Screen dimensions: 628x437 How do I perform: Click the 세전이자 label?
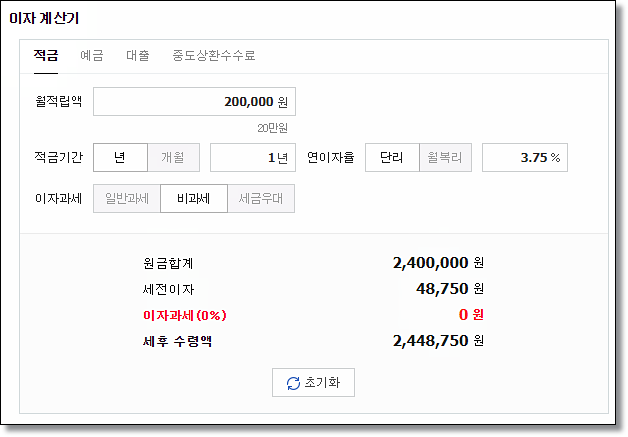coord(168,289)
